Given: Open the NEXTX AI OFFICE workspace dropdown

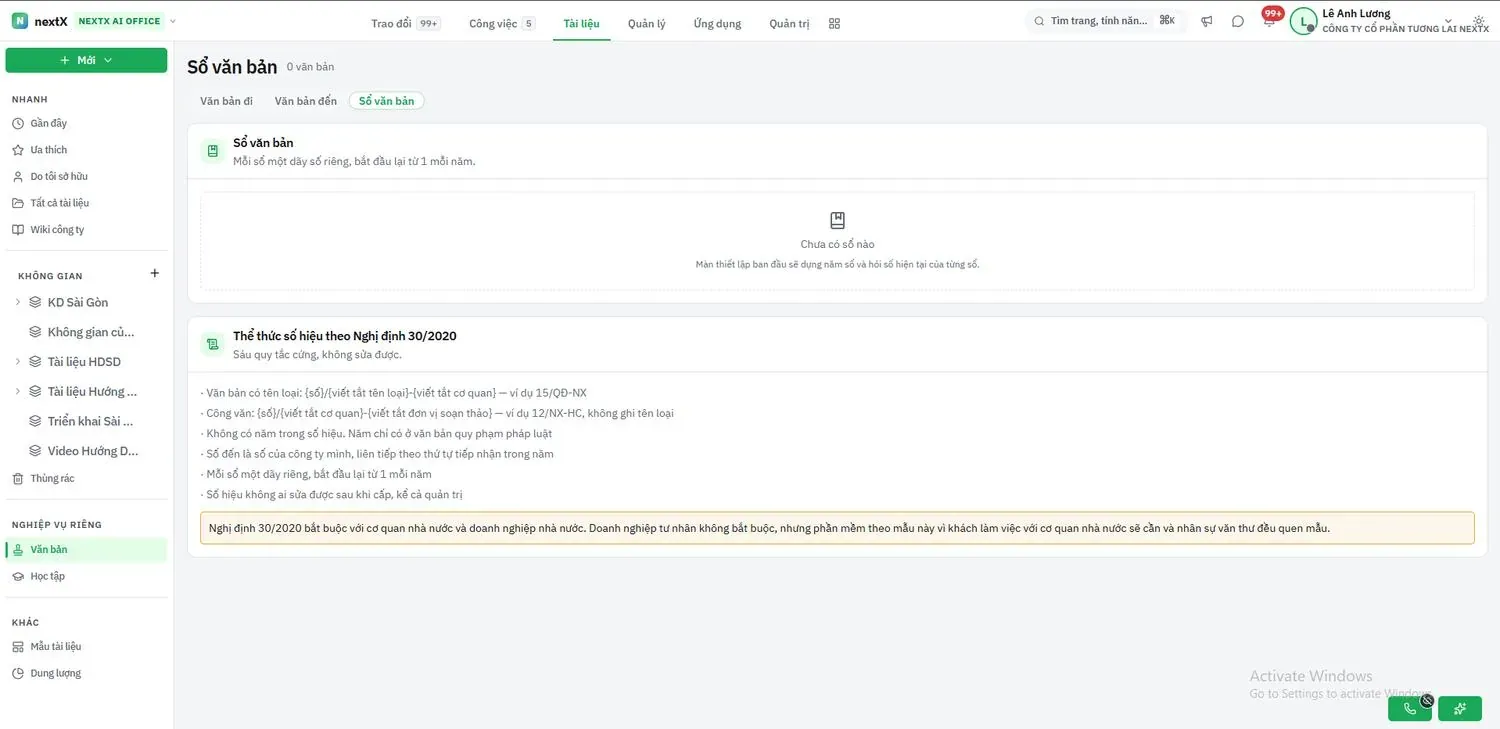Looking at the screenshot, I should click(126, 21).
